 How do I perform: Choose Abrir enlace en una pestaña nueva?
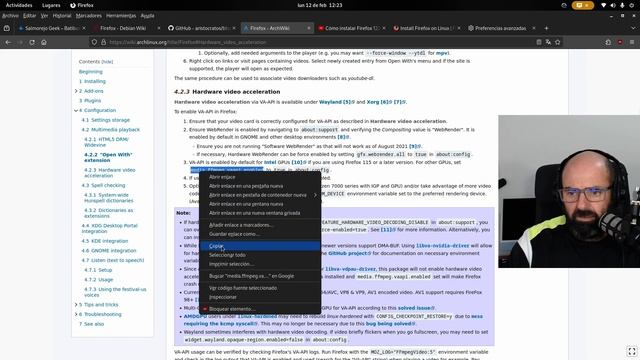pos(260,186)
